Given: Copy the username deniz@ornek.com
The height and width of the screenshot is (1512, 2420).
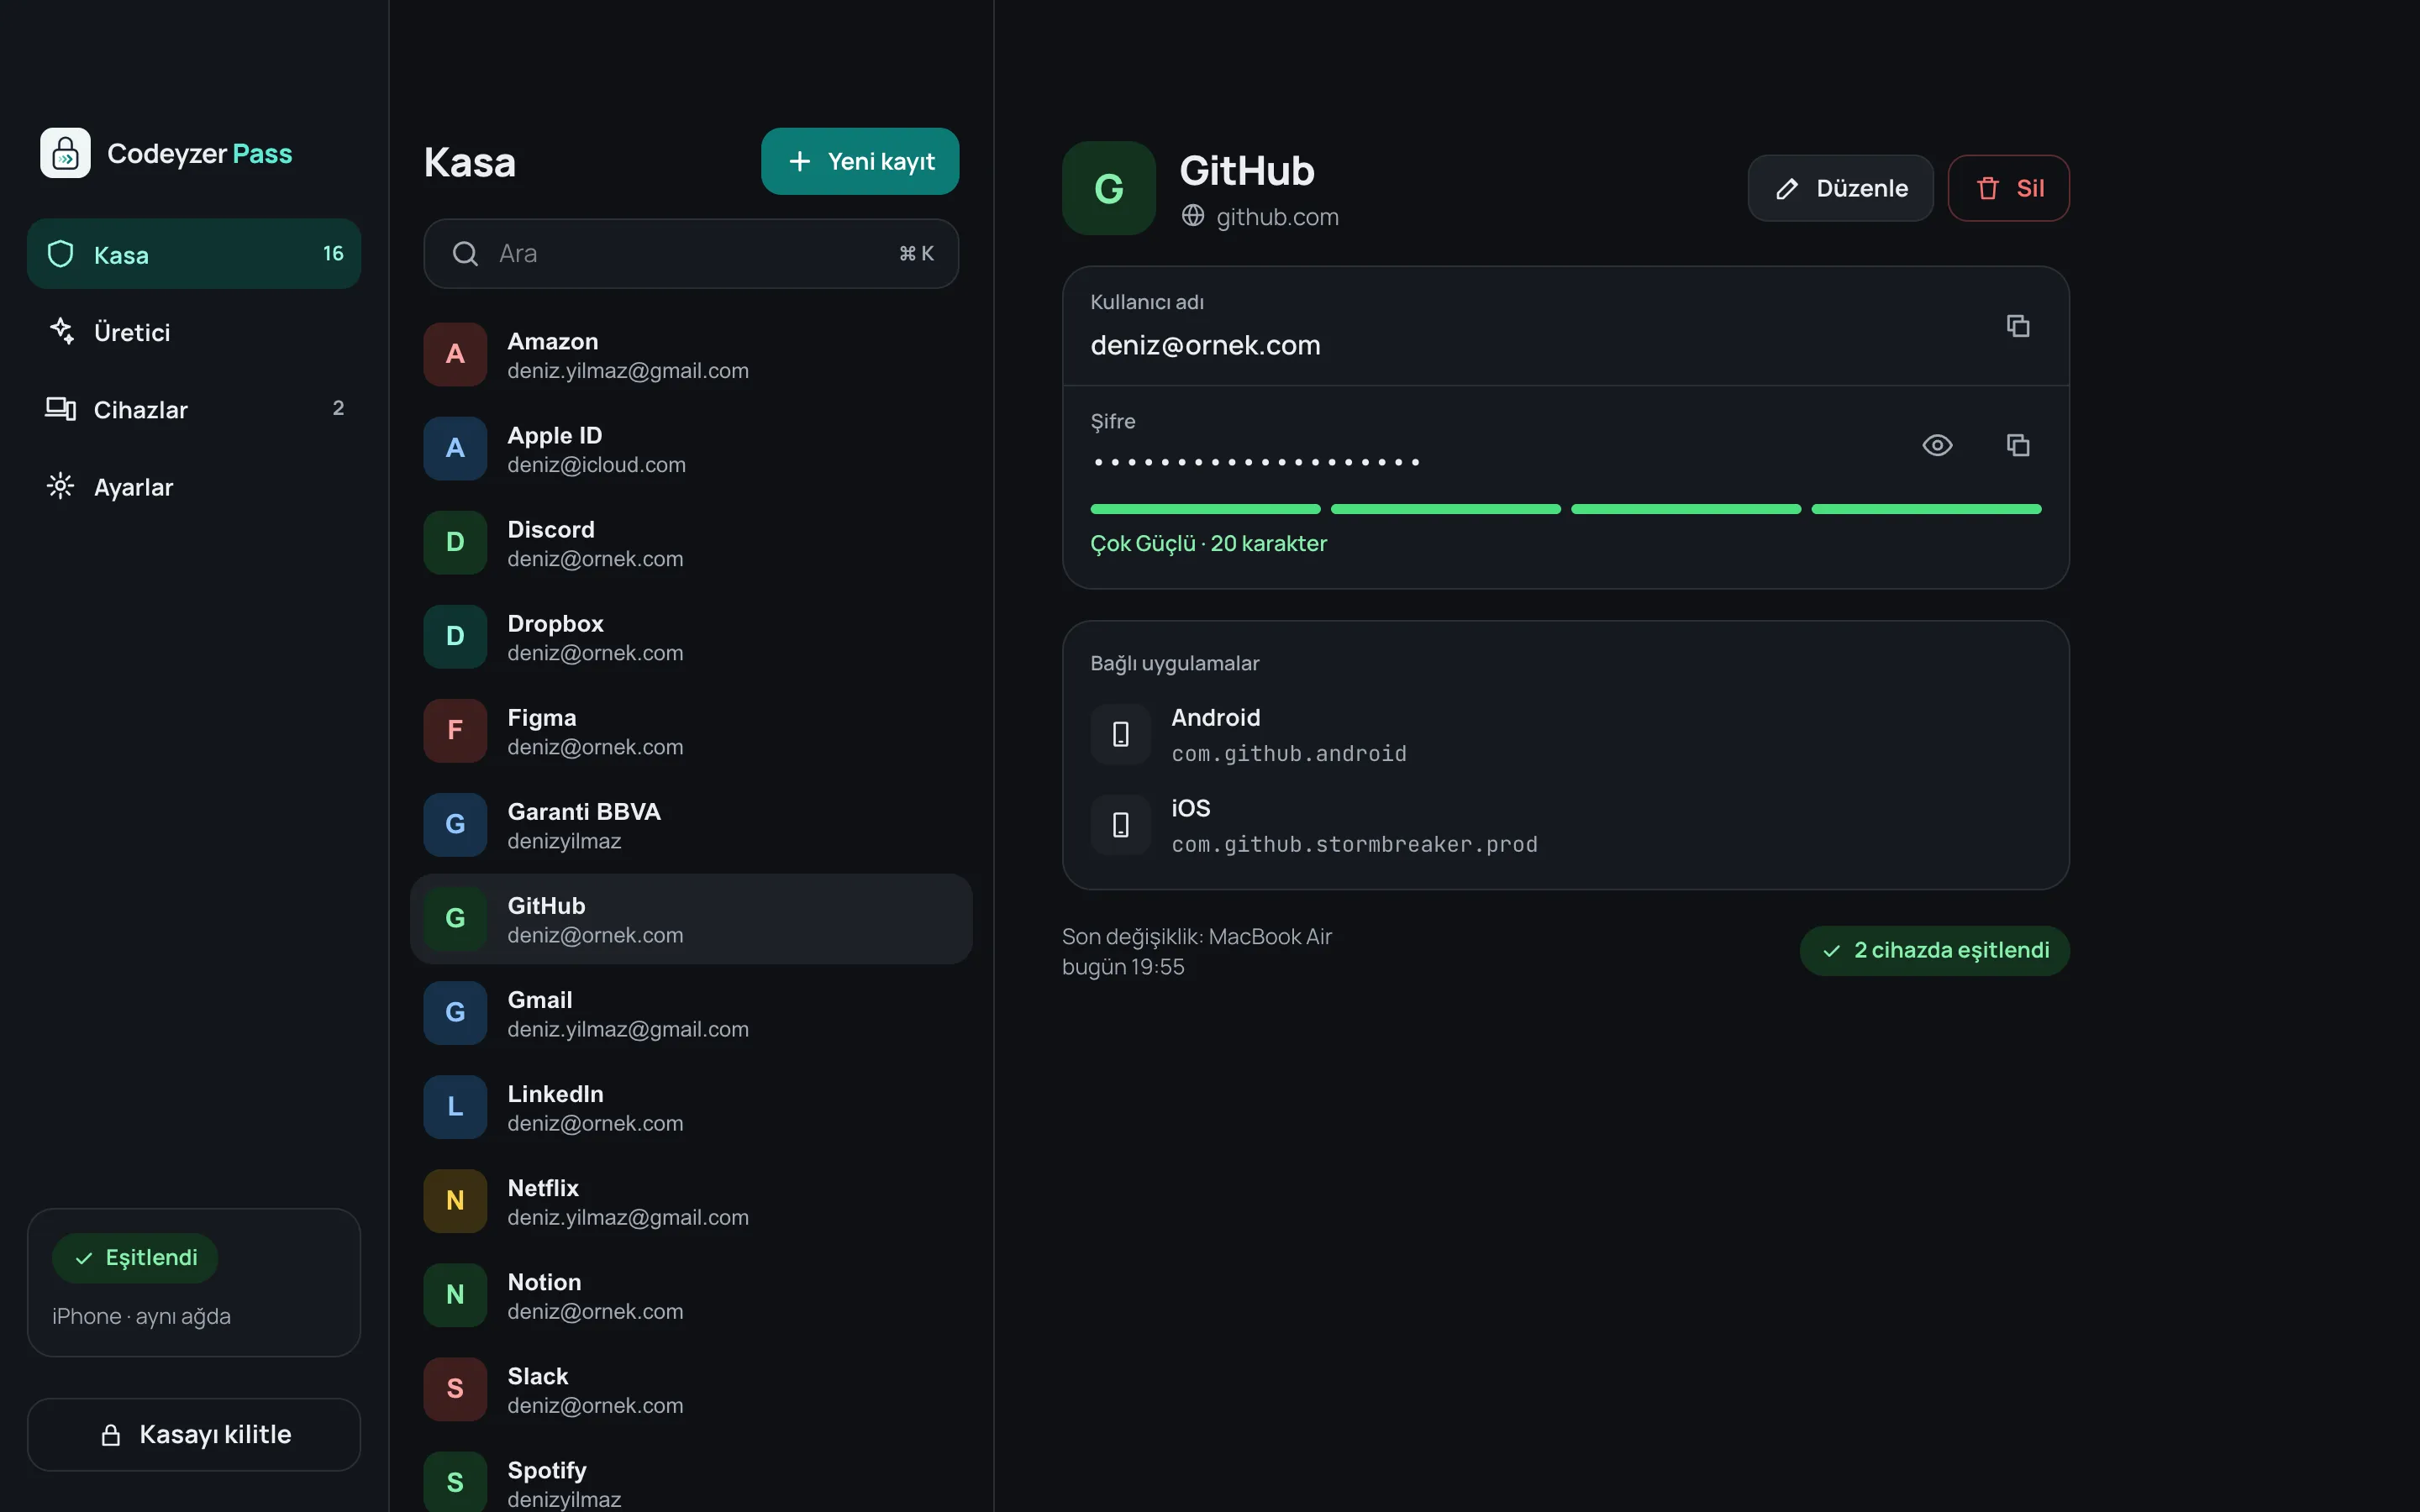Looking at the screenshot, I should pyautogui.click(x=2017, y=326).
